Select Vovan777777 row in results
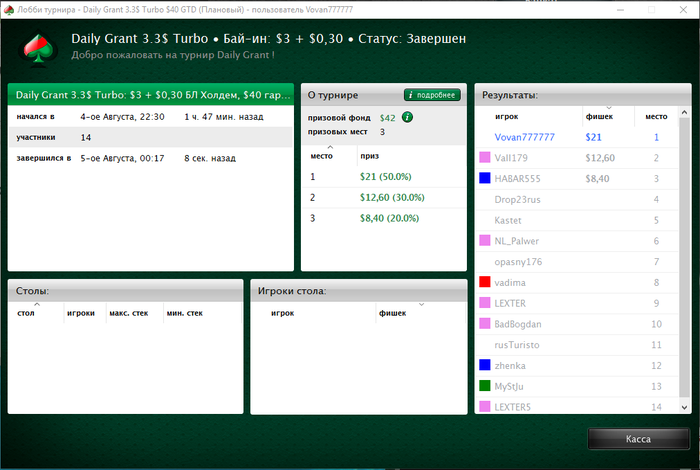This screenshot has height=470, width=700. click(577, 137)
